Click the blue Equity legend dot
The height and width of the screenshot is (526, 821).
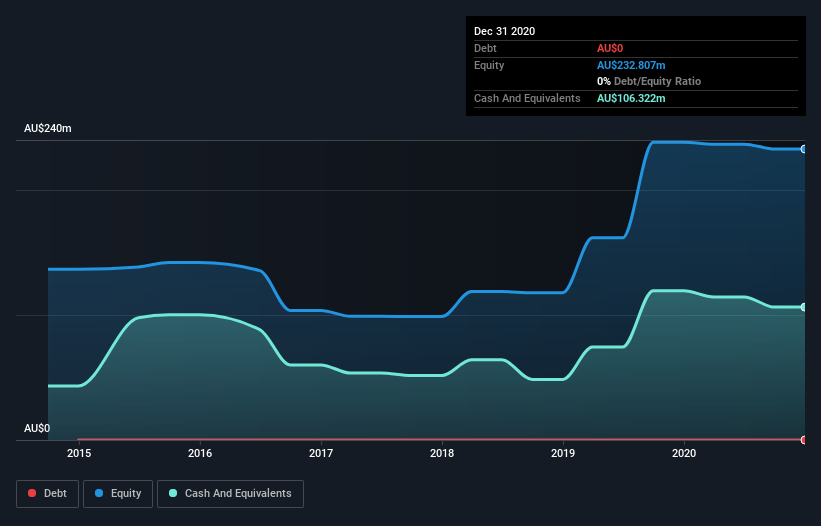[99, 493]
